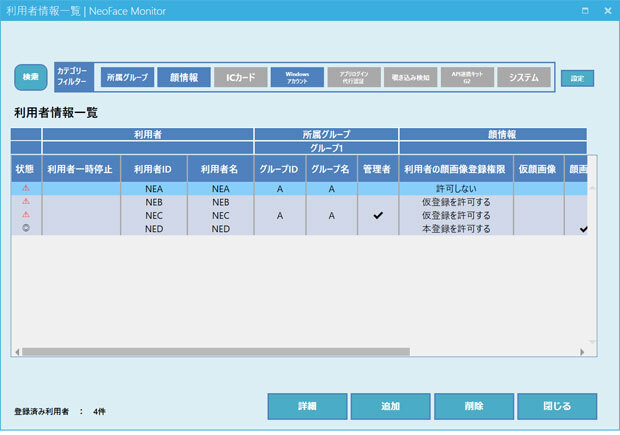This screenshot has height=435, width=620.
Task: Click the 詳細 button
Action: point(307,406)
